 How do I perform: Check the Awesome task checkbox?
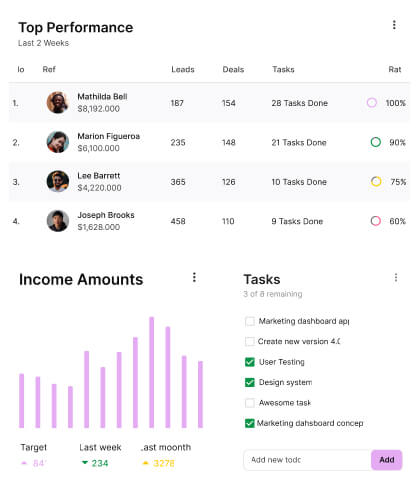(x=250, y=403)
